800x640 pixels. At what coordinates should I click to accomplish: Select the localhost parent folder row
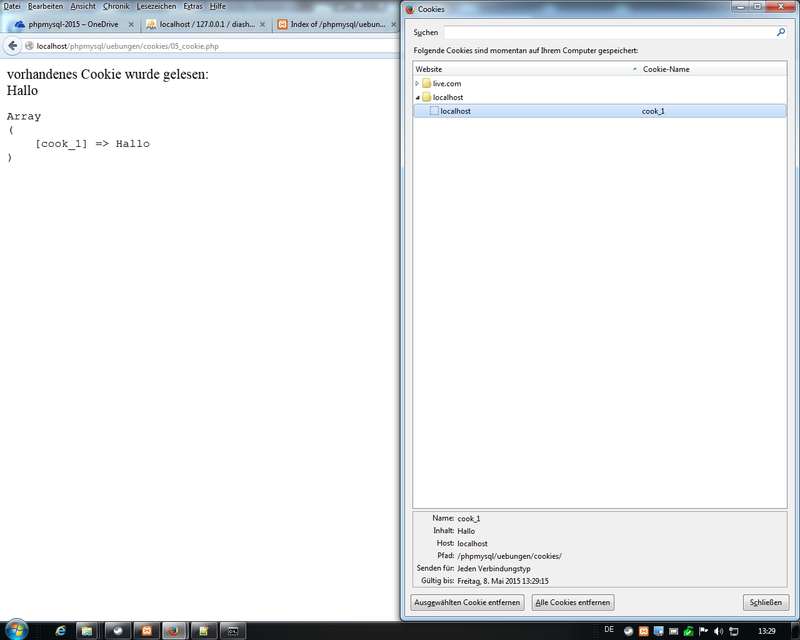[599, 97]
